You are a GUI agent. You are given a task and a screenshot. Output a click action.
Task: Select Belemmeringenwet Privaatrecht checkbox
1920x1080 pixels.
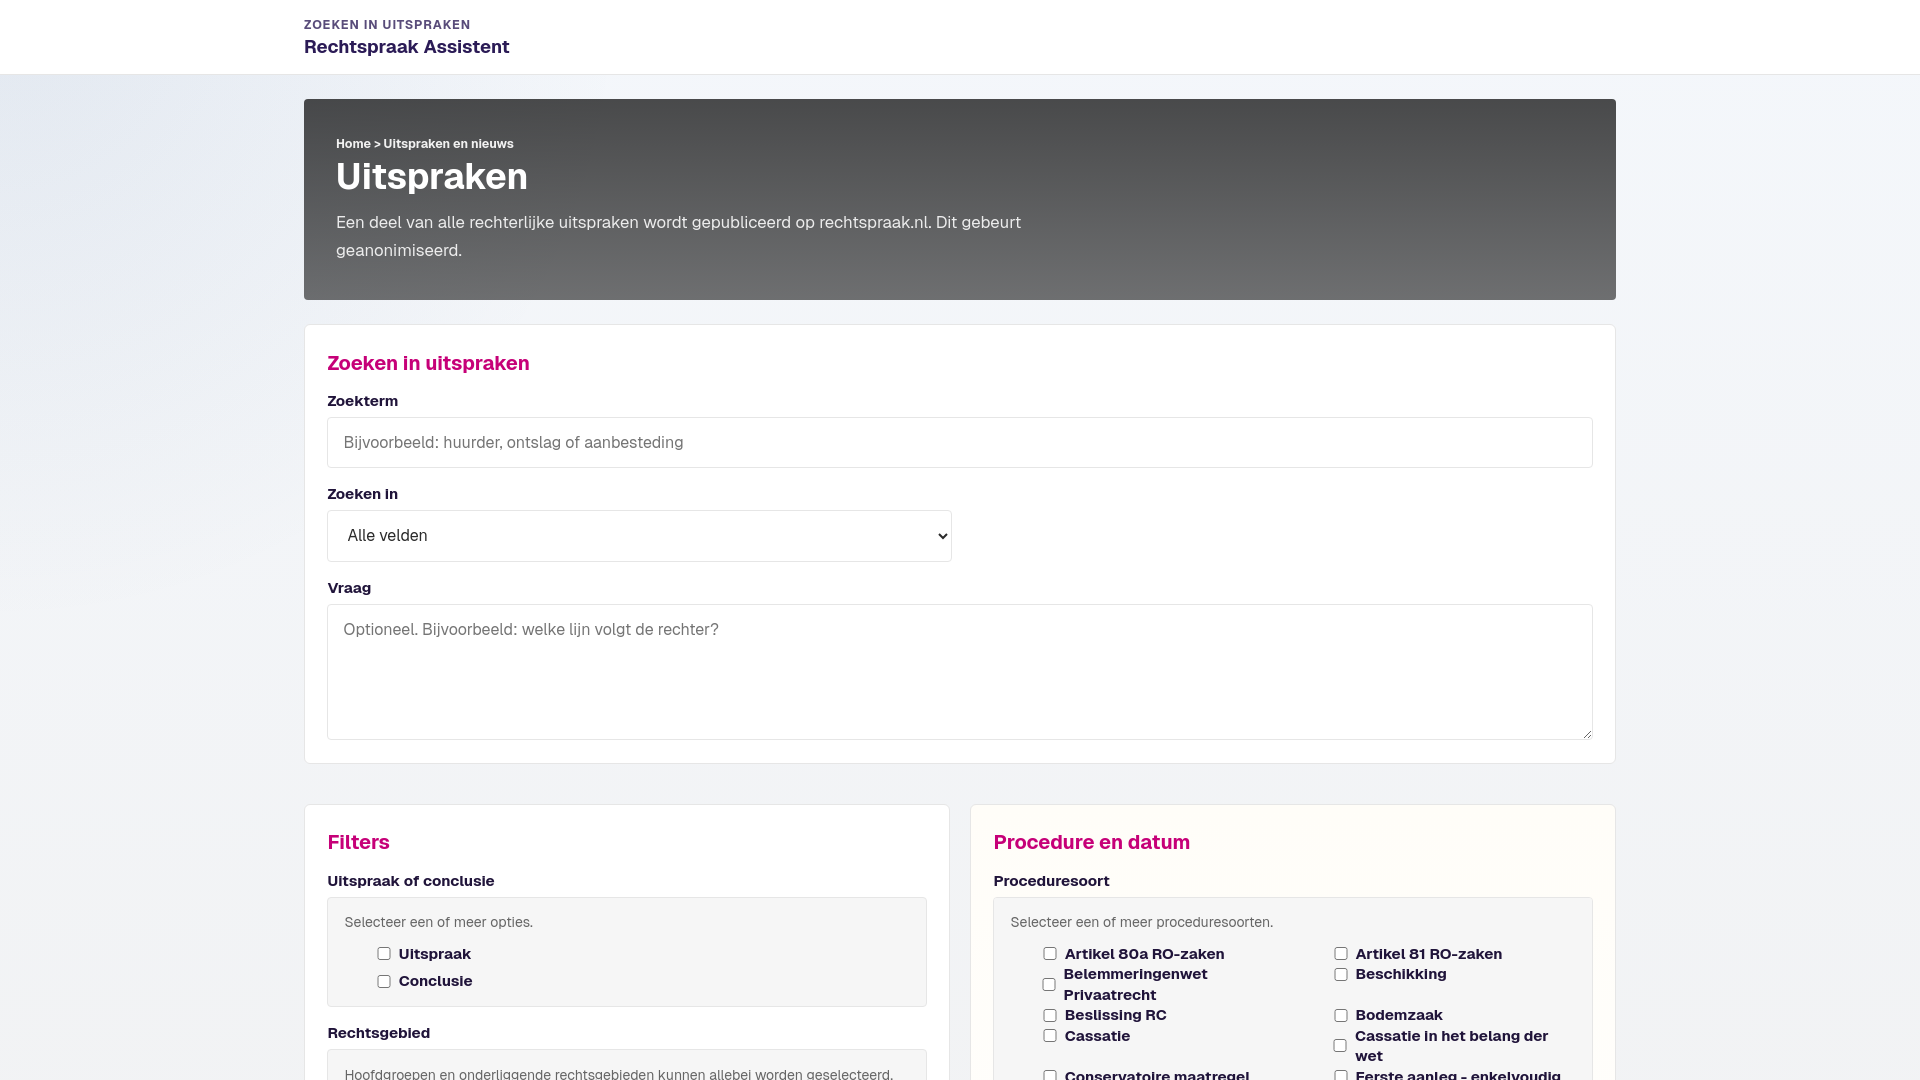[x=1049, y=985]
